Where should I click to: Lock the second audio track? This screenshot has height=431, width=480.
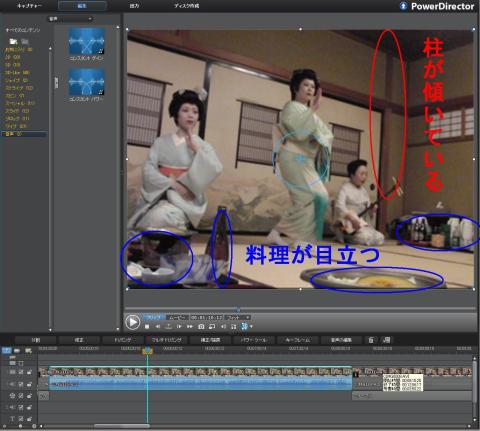(29, 407)
